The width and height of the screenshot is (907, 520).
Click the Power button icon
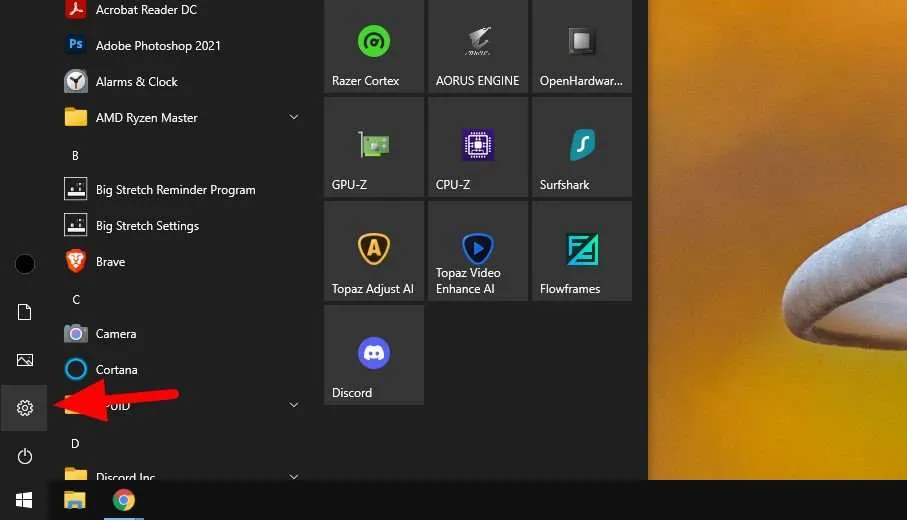click(24, 456)
